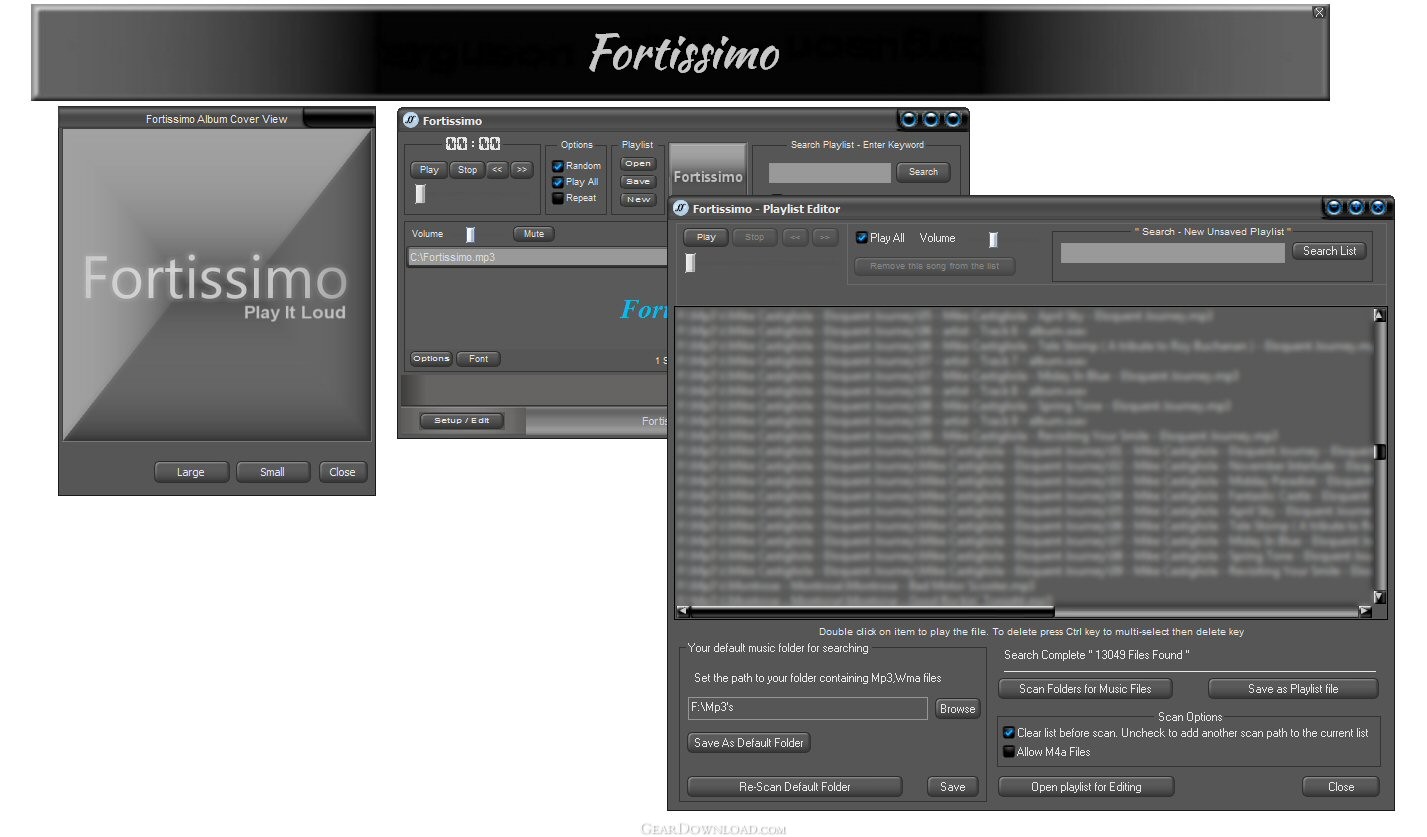The width and height of the screenshot is (1427, 837).
Task: Skip to next track in main Fortissimo window
Action: click(x=521, y=170)
